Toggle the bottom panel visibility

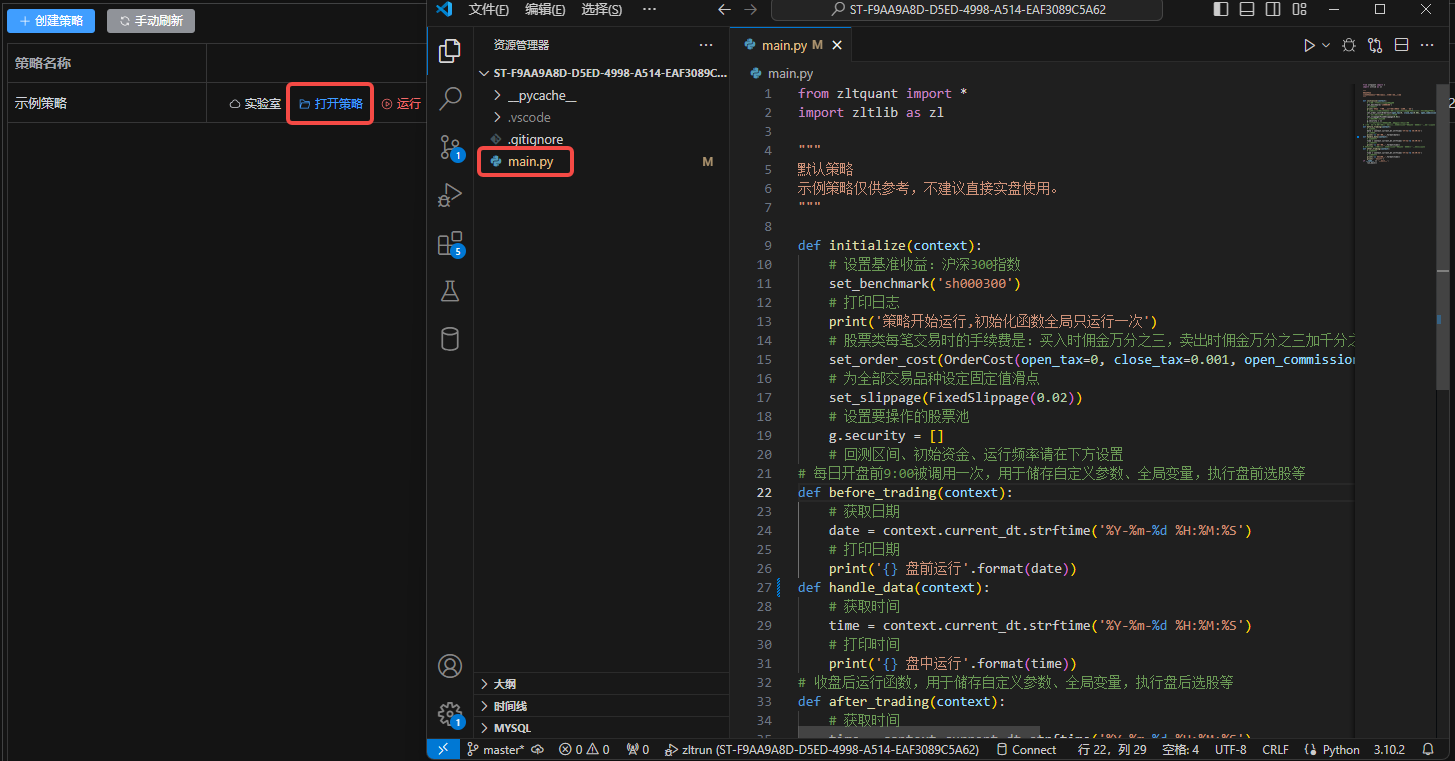1246,9
